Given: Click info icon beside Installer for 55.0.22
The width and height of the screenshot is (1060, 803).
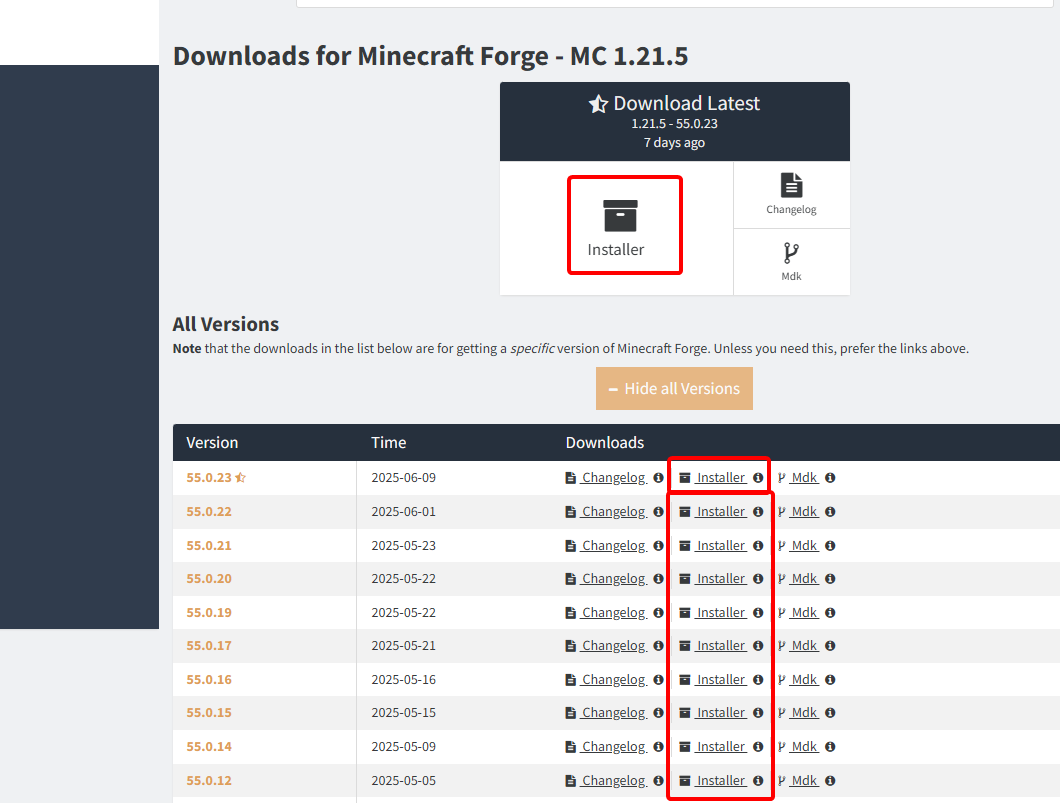Looking at the screenshot, I should tap(758, 512).
